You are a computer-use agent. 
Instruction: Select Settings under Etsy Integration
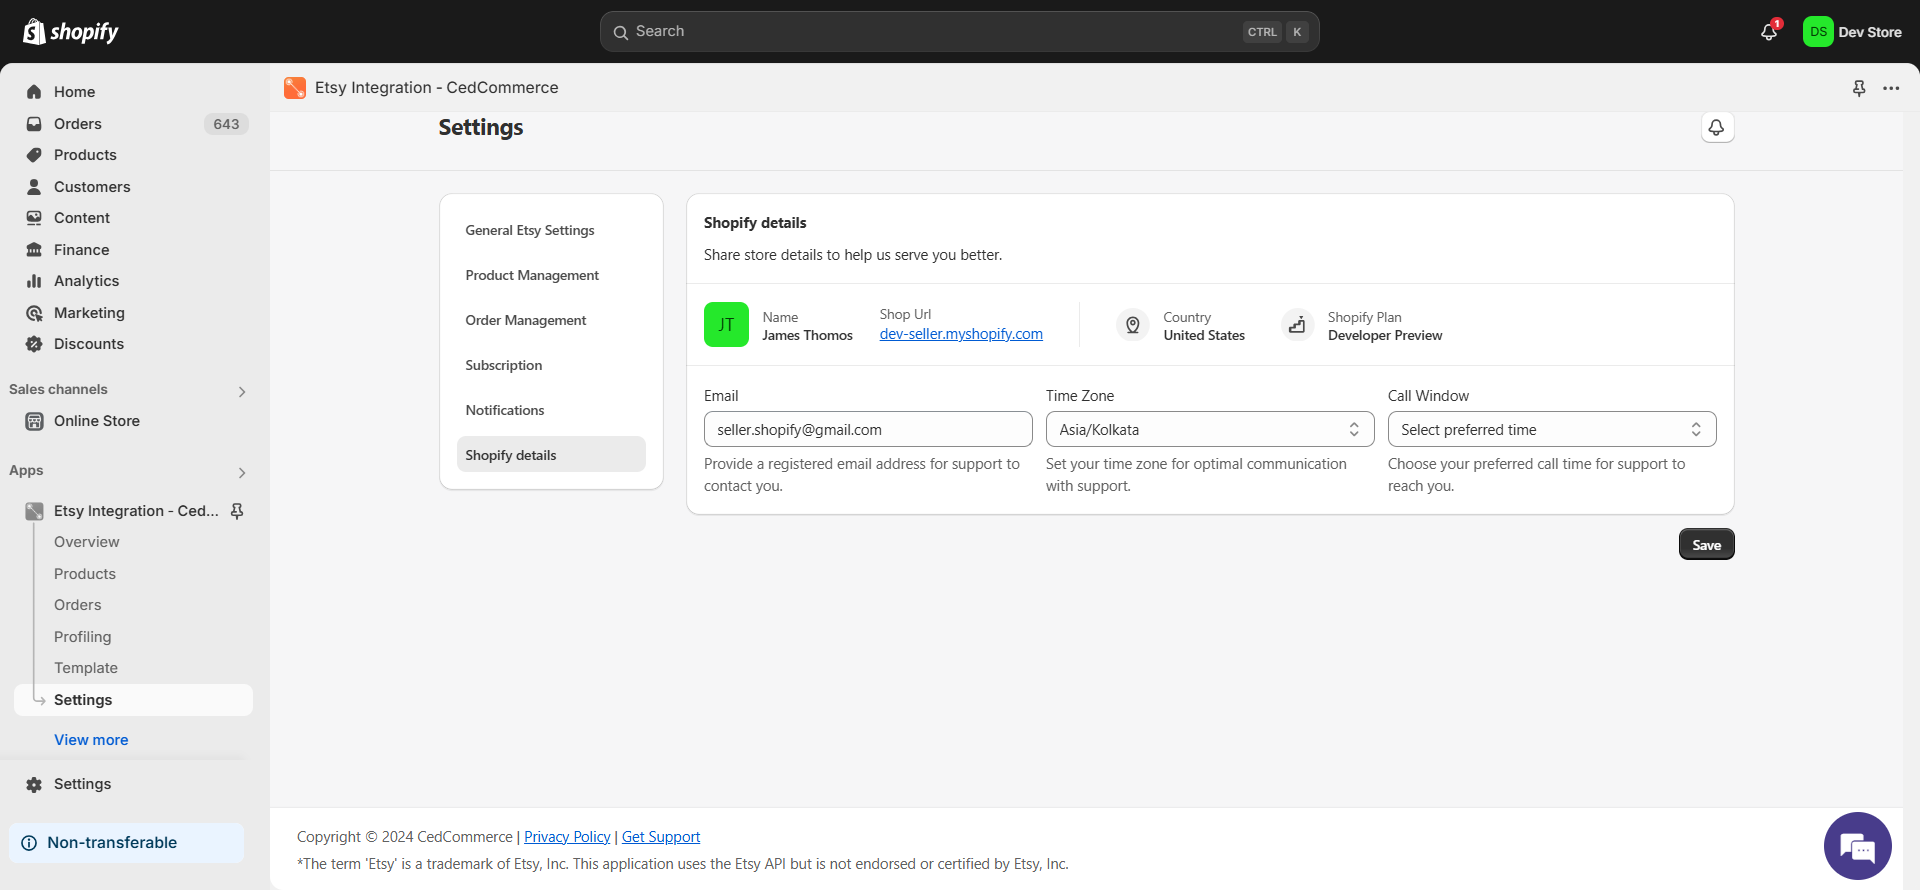point(133,700)
